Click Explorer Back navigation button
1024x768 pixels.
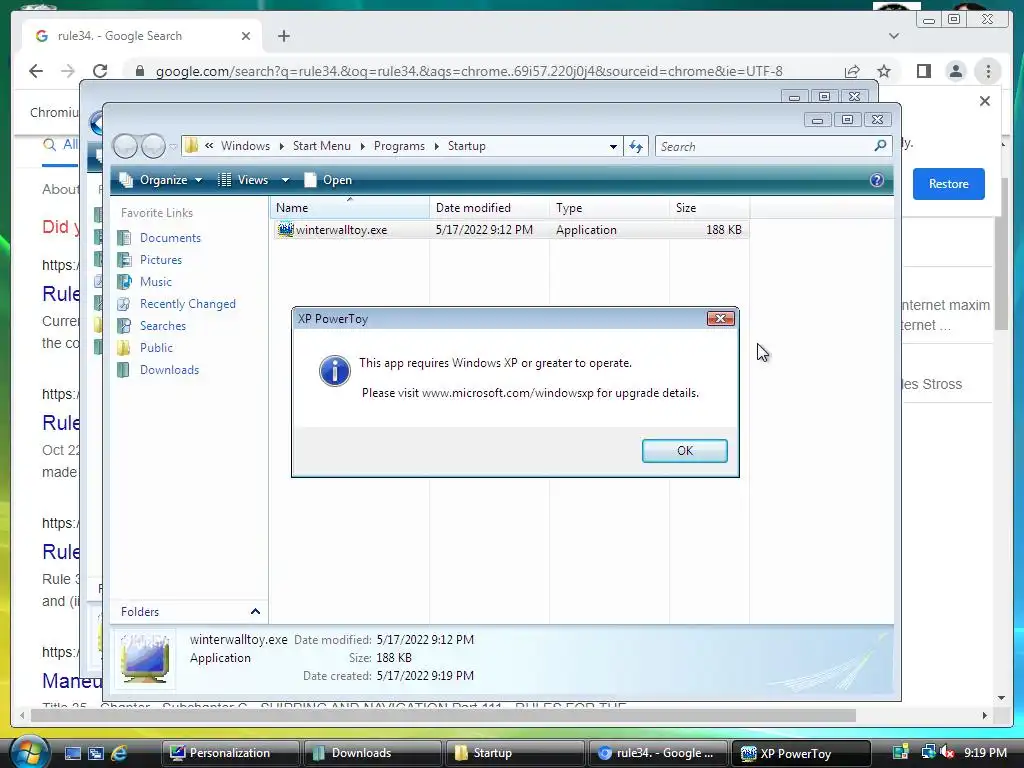[x=125, y=146]
